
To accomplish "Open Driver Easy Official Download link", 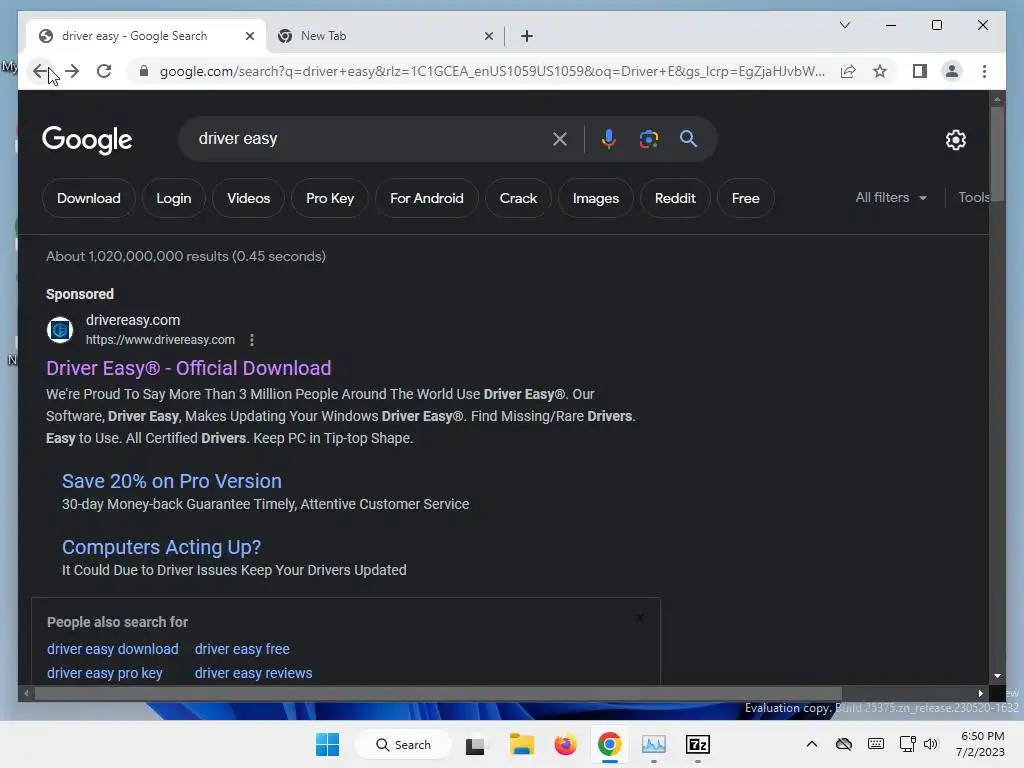I will point(189,368).
